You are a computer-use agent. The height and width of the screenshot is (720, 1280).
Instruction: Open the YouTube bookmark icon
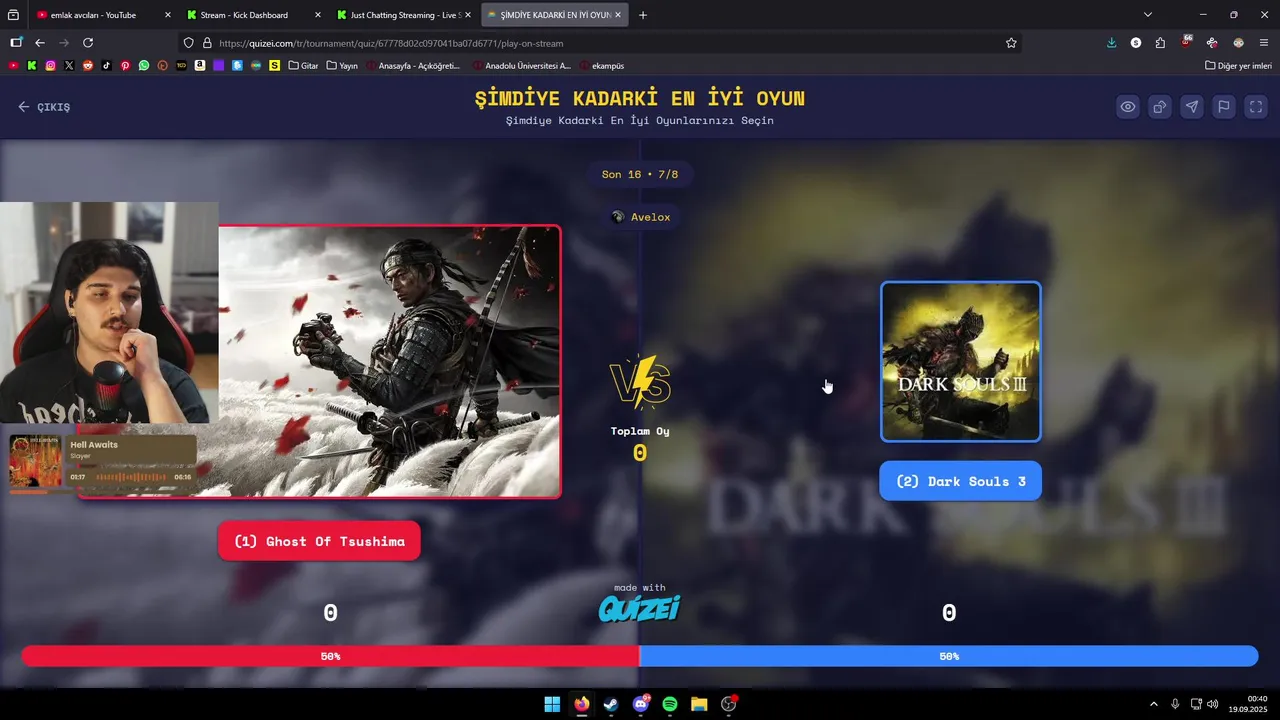(x=13, y=66)
